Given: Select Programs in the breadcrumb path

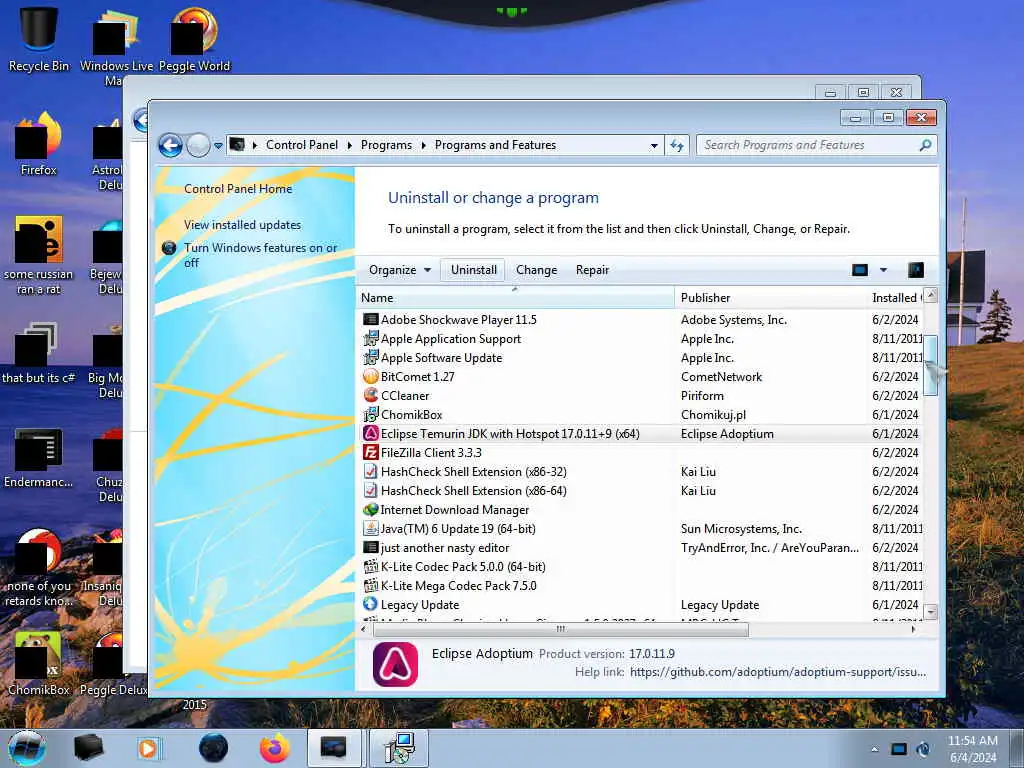Looking at the screenshot, I should point(386,145).
